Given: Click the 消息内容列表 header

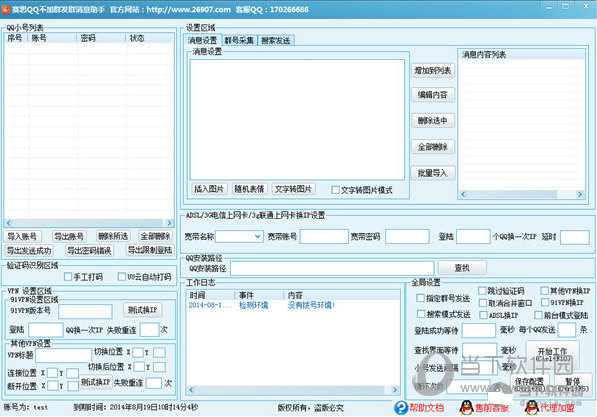Looking at the screenshot, I should (522, 54).
